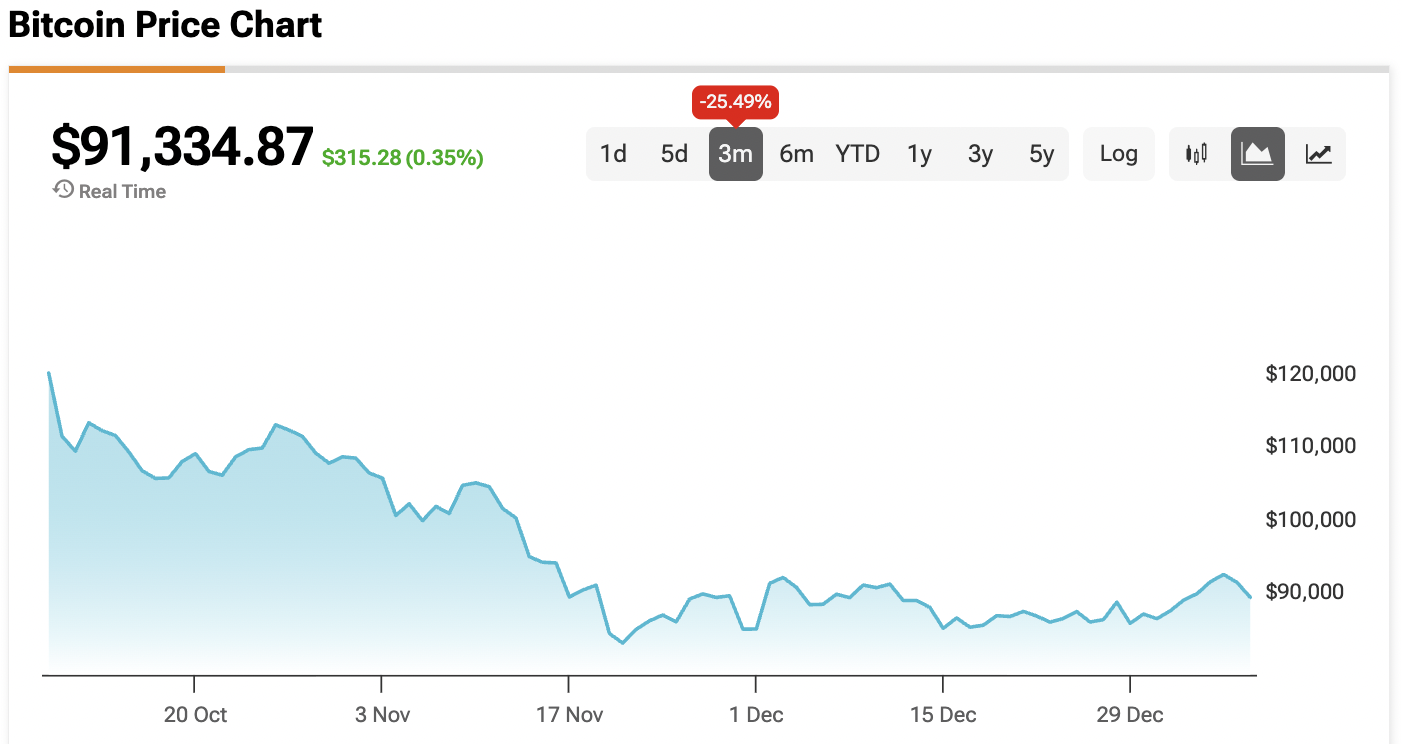The height and width of the screenshot is (744, 1402).
Task: Click the green $315.28 (0.35%) change
Action: coord(402,158)
